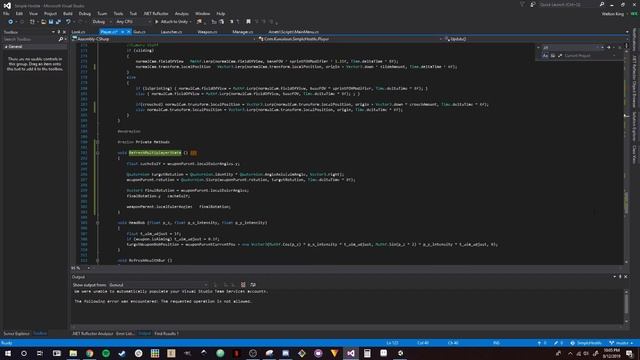Open the Tools menu

point(118,13)
